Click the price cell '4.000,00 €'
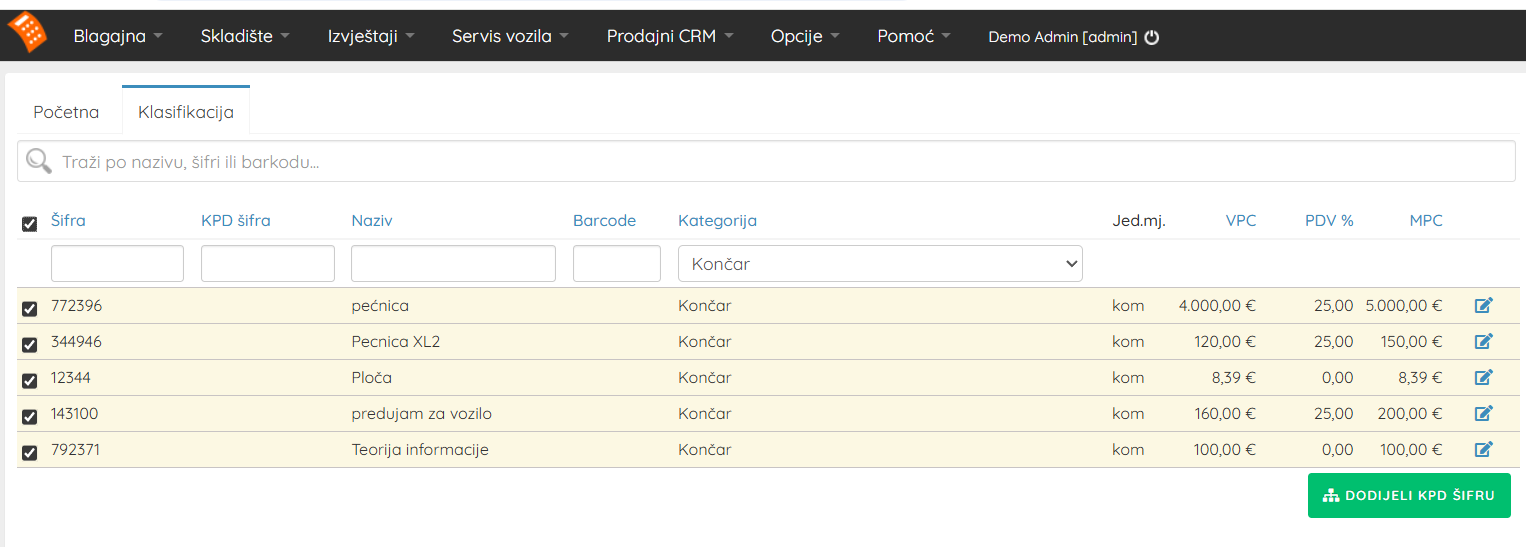 point(1217,306)
